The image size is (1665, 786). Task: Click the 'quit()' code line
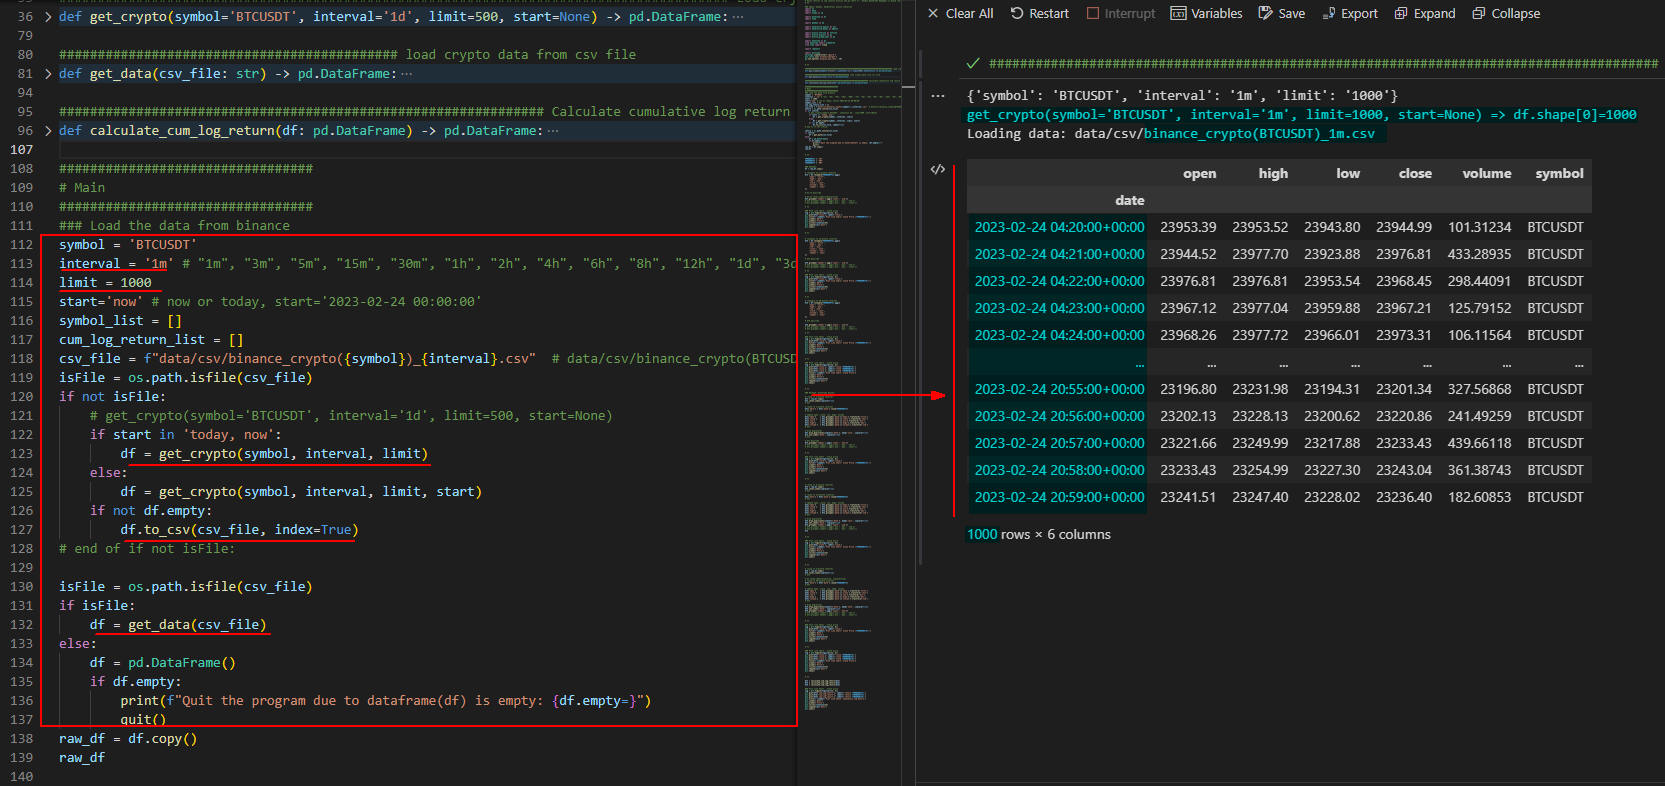pyautogui.click(x=143, y=720)
